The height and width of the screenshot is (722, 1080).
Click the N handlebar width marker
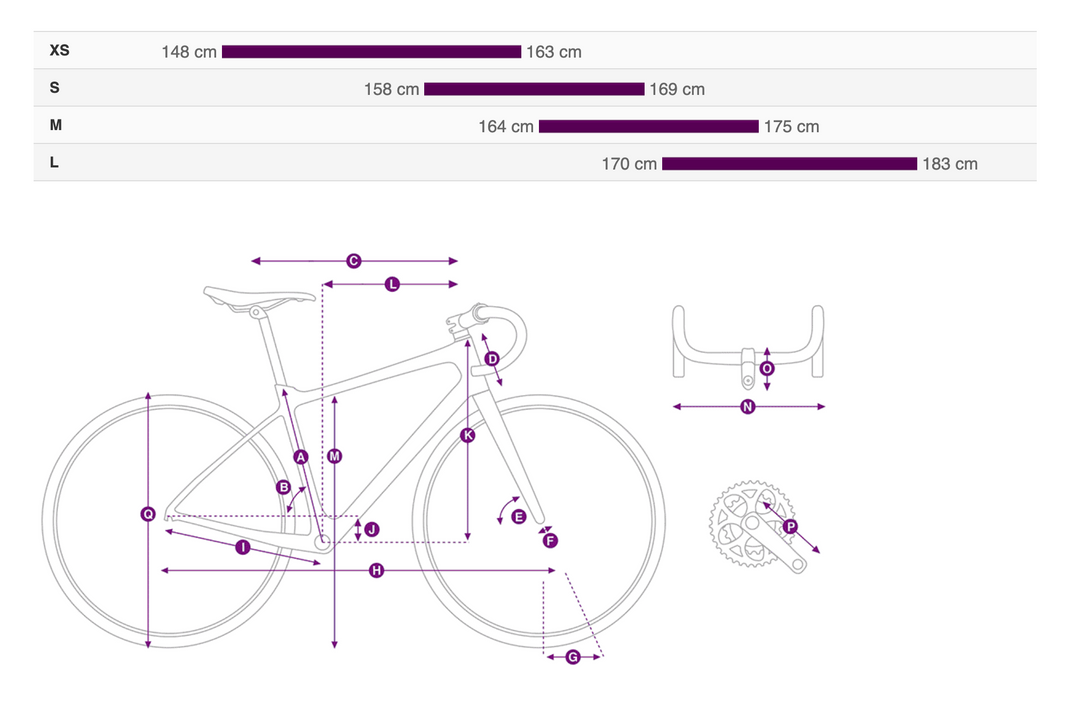coord(748,407)
